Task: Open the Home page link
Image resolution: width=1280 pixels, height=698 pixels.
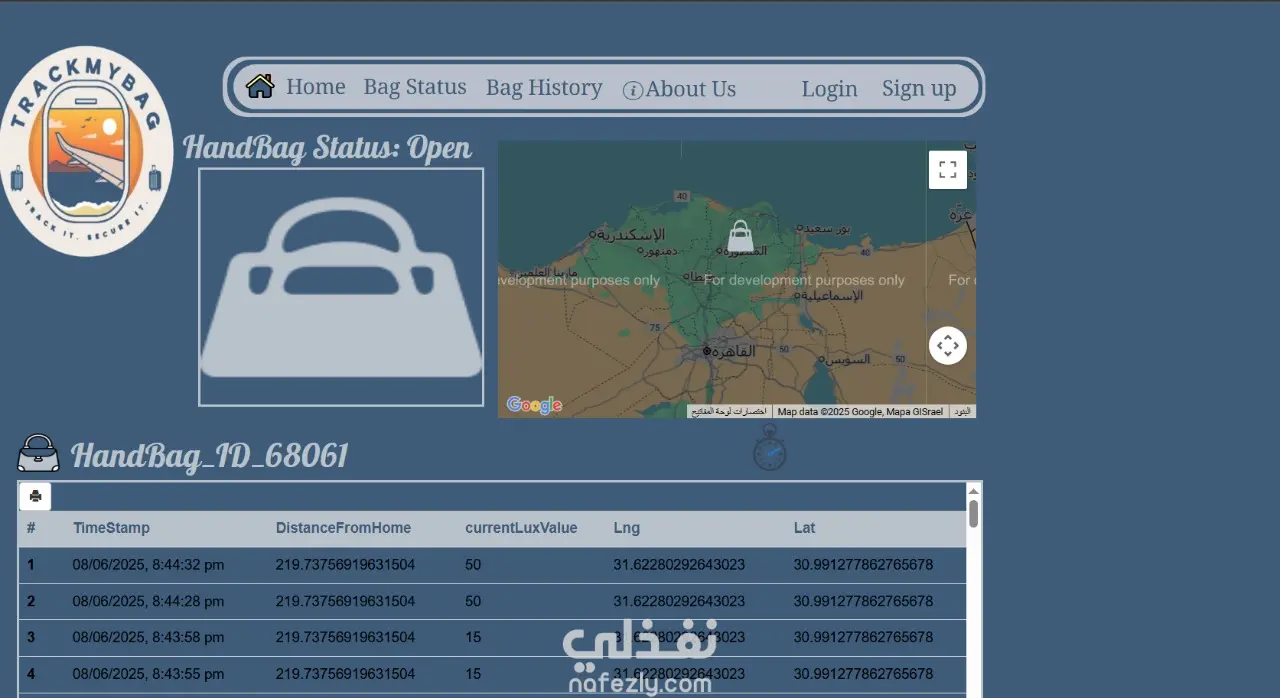Action: pyautogui.click(x=315, y=87)
